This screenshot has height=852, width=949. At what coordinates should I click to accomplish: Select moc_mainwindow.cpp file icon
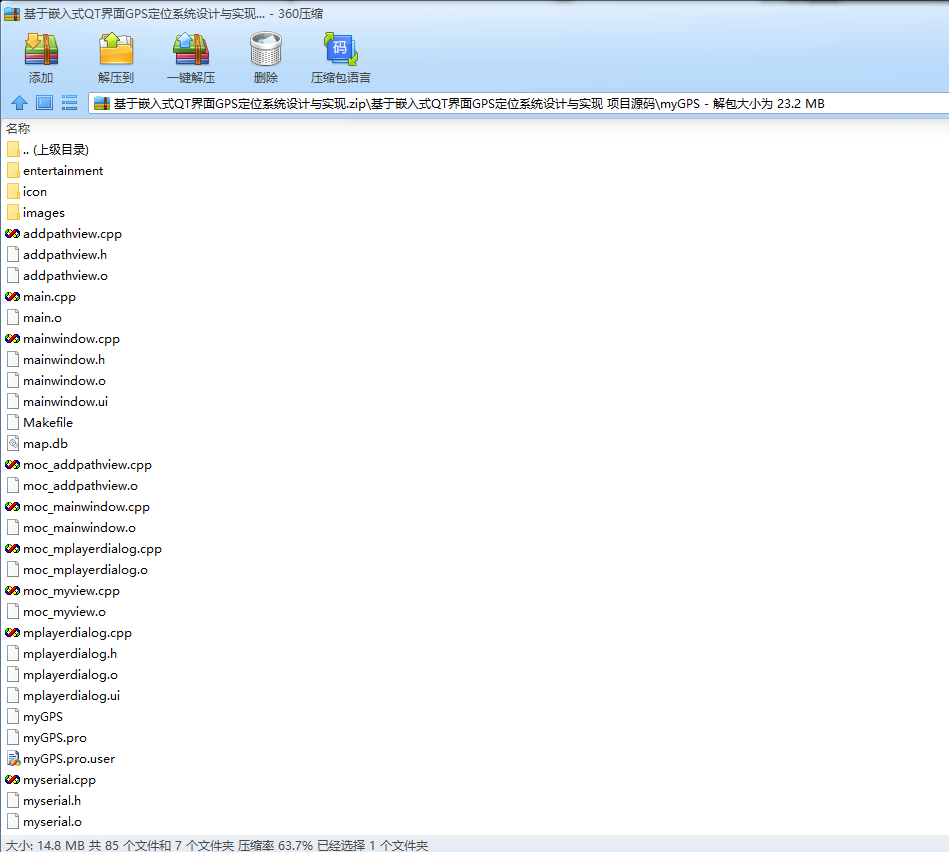coord(13,506)
